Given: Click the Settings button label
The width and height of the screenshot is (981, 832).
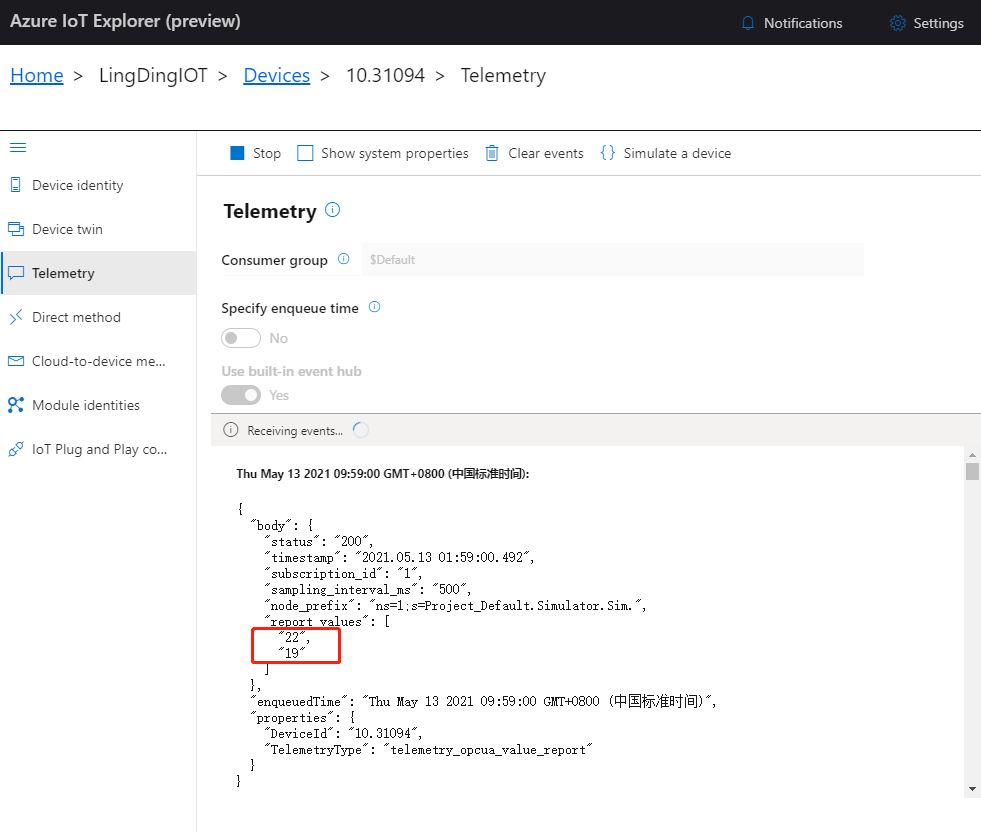Looking at the screenshot, I should click(x=938, y=23).
